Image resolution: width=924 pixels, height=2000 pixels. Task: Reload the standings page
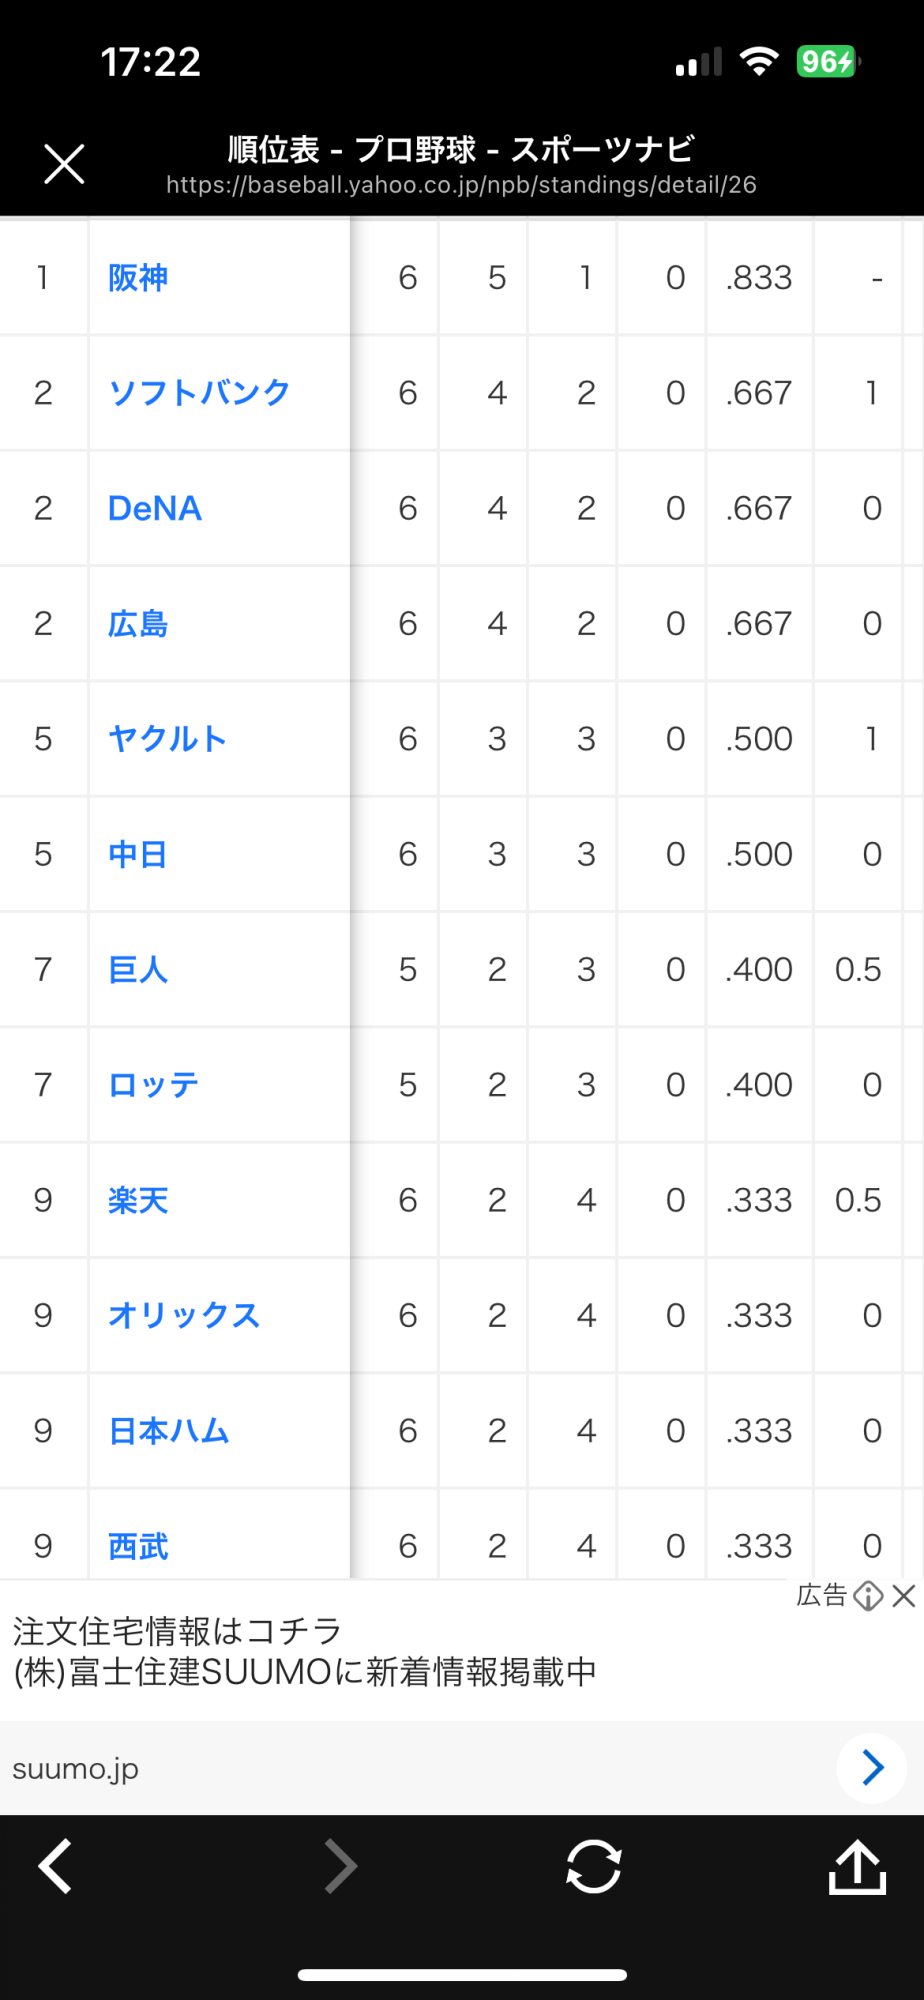[594, 1866]
